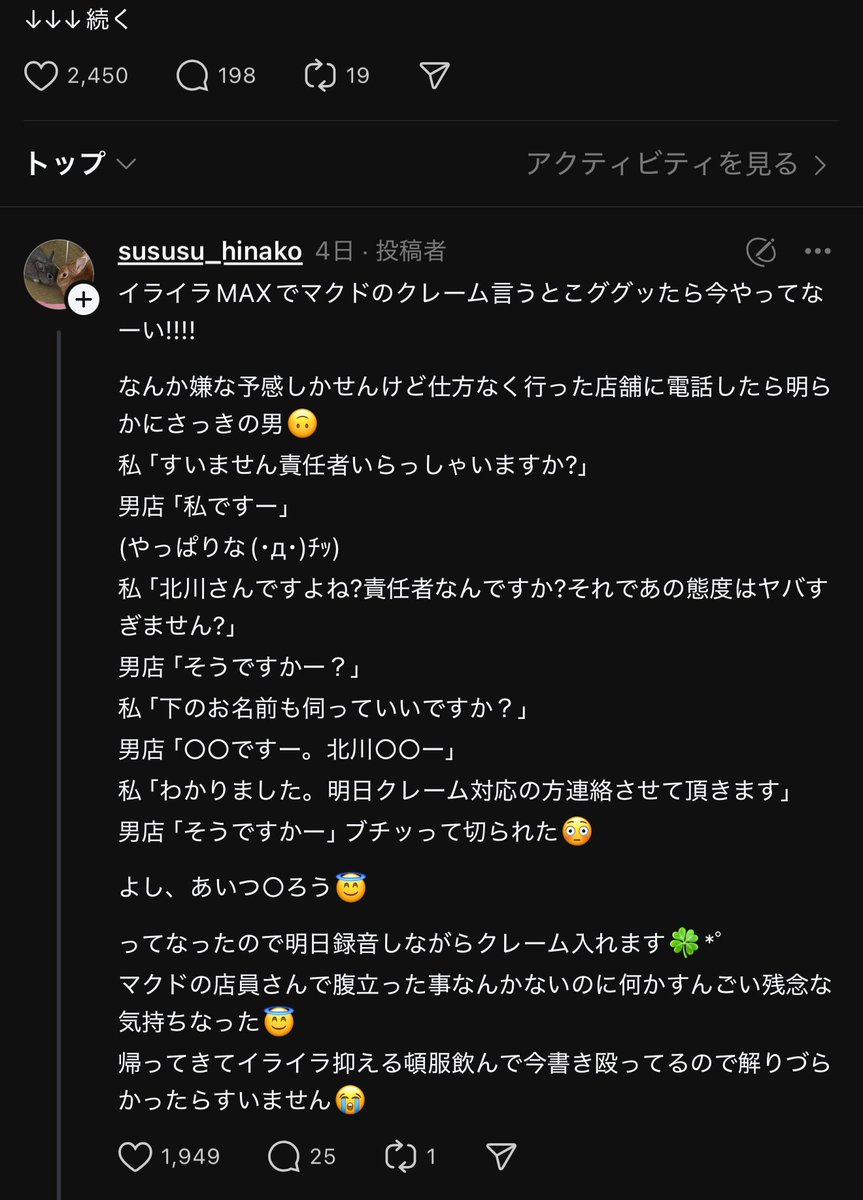
Task: Like the reply with 1,949 likes
Action: [134, 1157]
